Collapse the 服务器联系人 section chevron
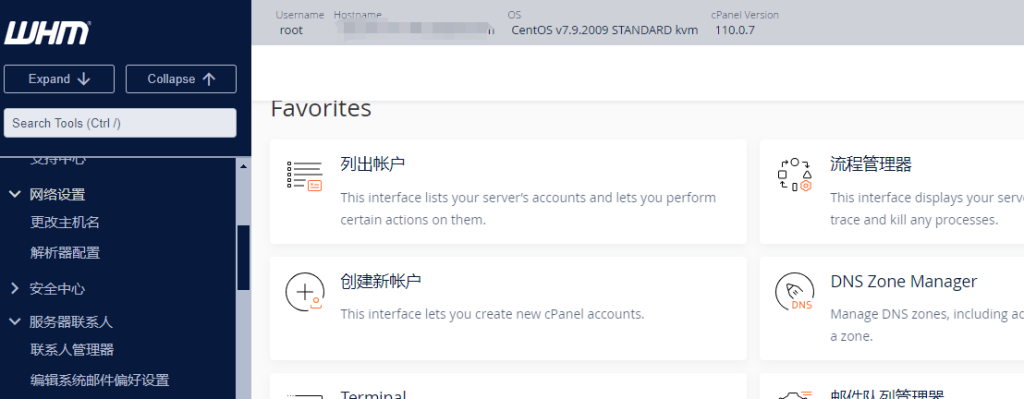This screenshot has height=399, width=1024. click(14, 322)
